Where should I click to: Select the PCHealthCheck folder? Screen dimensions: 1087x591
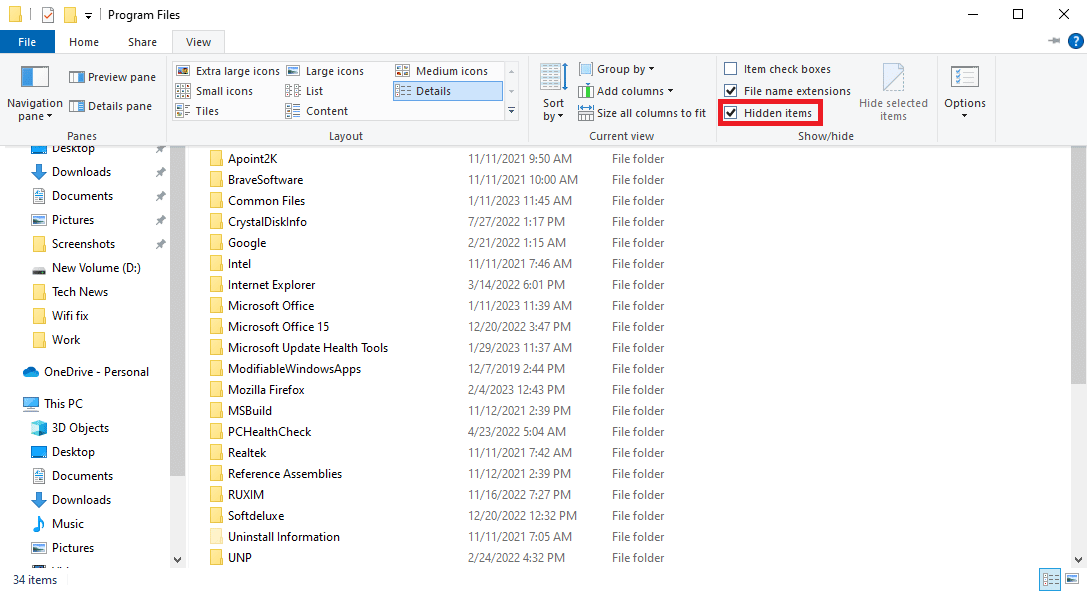[270, 432]
